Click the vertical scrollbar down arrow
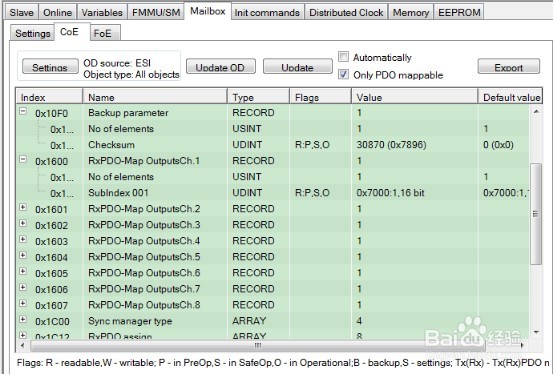 click(x=536, y=332)
